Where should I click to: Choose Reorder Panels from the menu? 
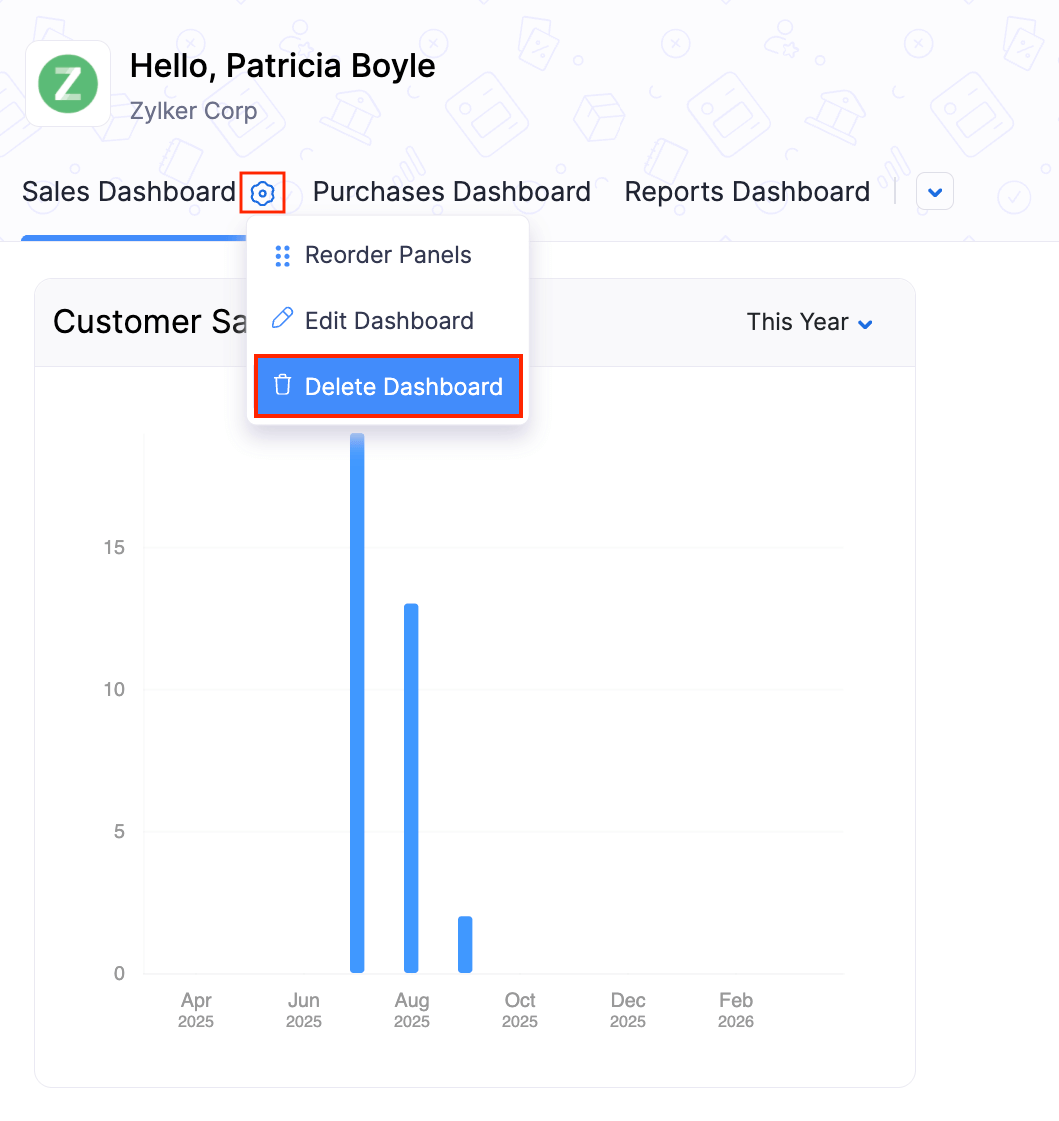coord(387,255)
